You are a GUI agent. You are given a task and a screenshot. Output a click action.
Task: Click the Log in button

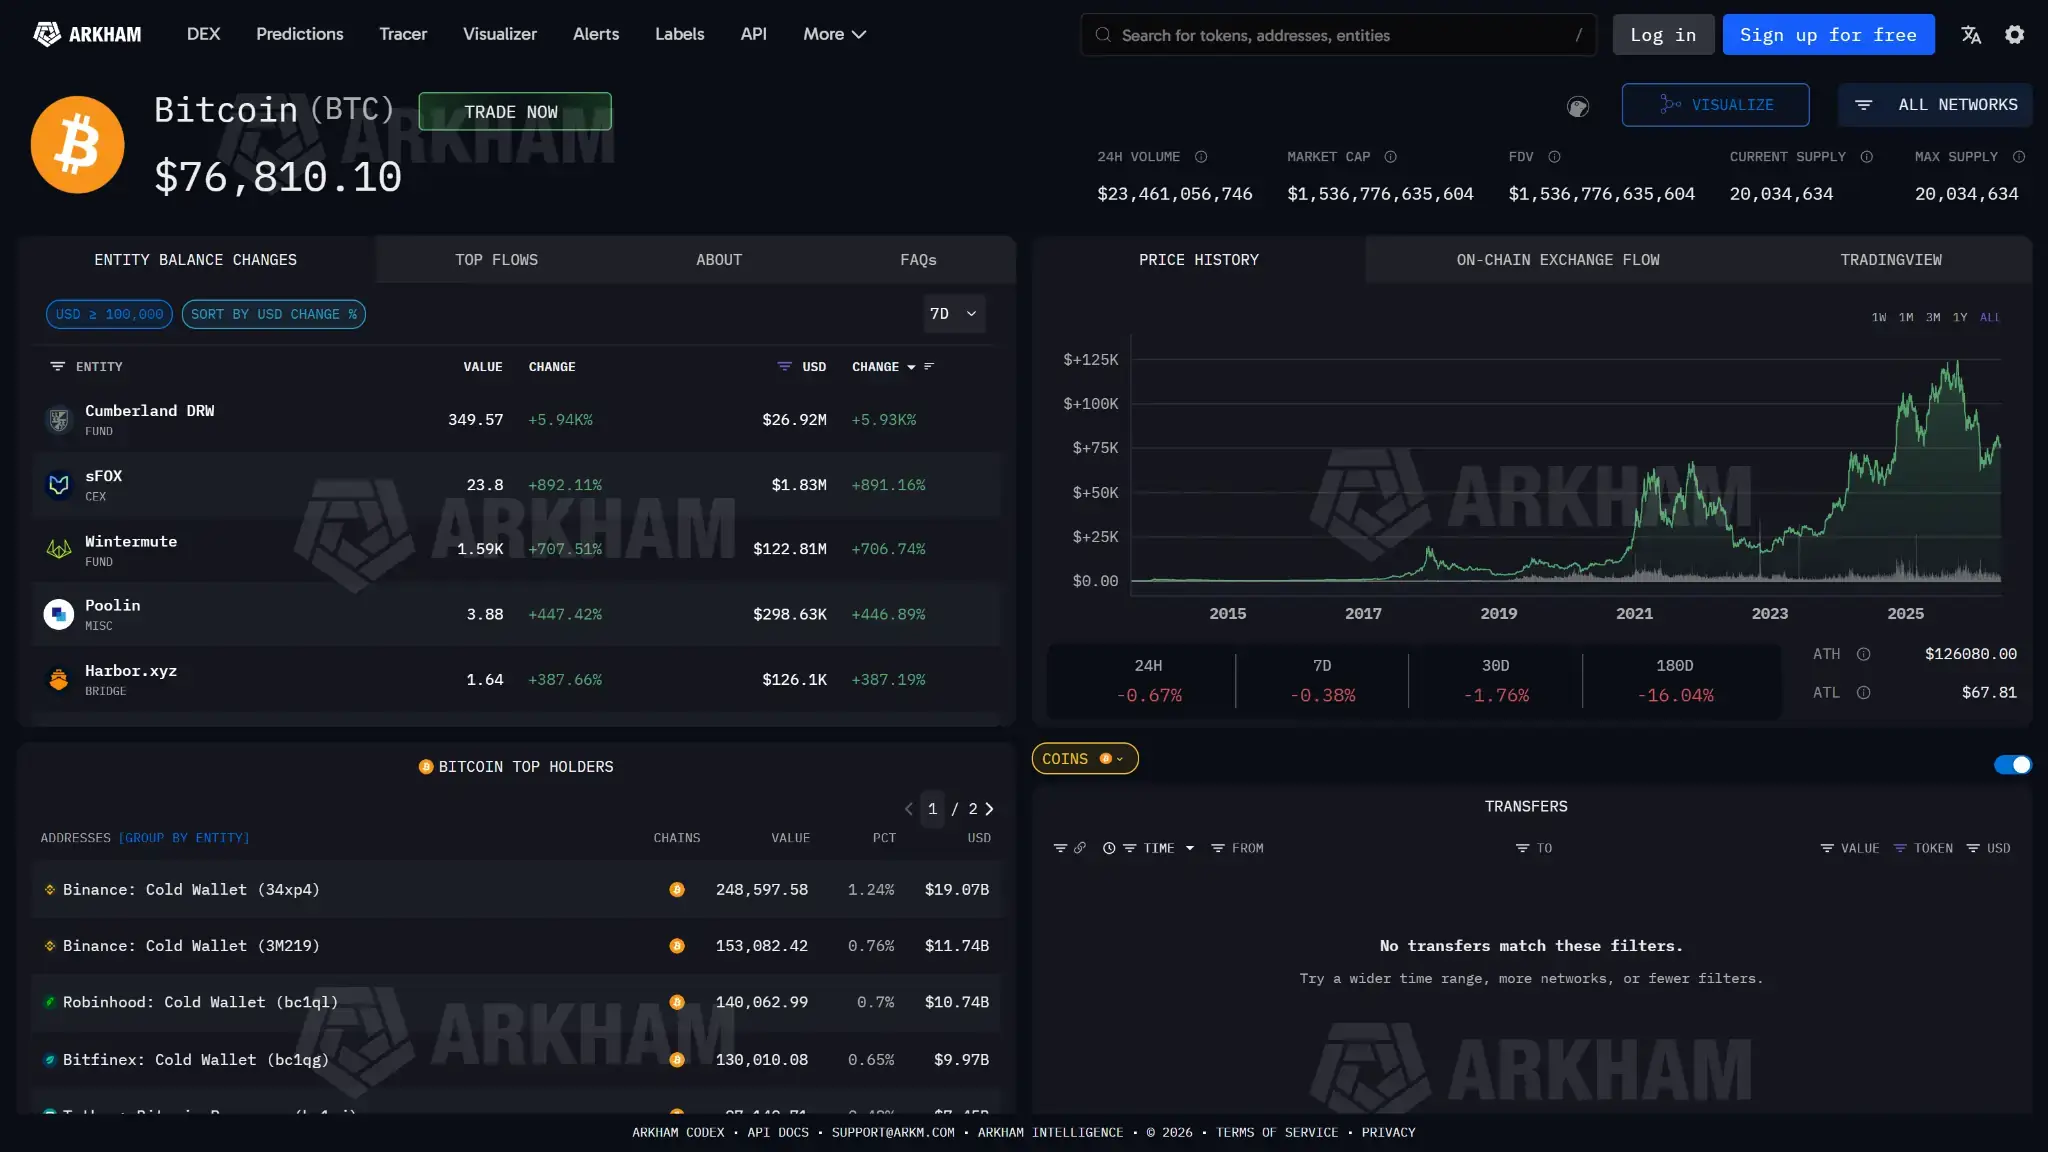tap(1663, 35)
